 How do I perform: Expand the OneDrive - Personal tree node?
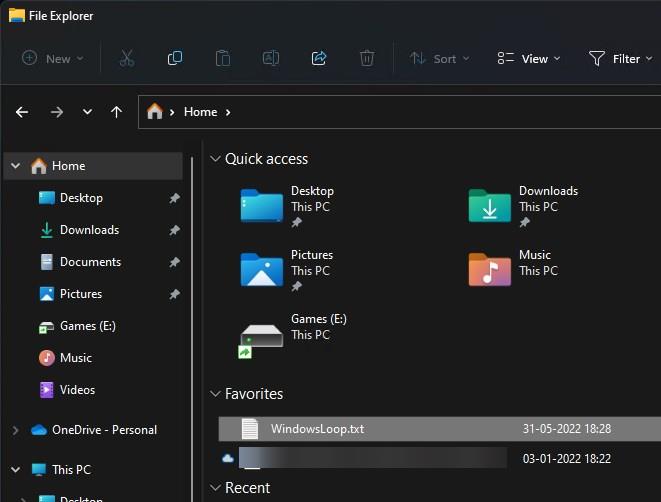15,430
